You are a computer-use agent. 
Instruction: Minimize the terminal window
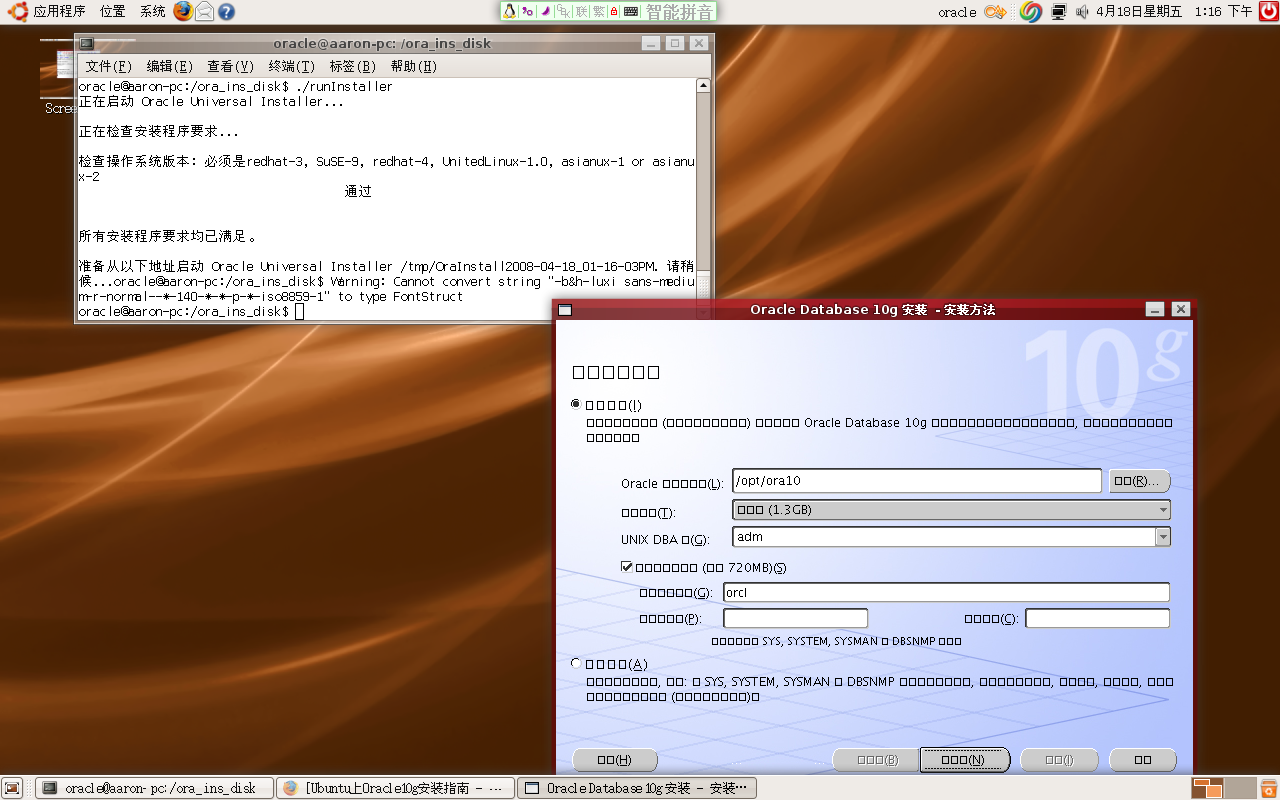click(651, 43)
